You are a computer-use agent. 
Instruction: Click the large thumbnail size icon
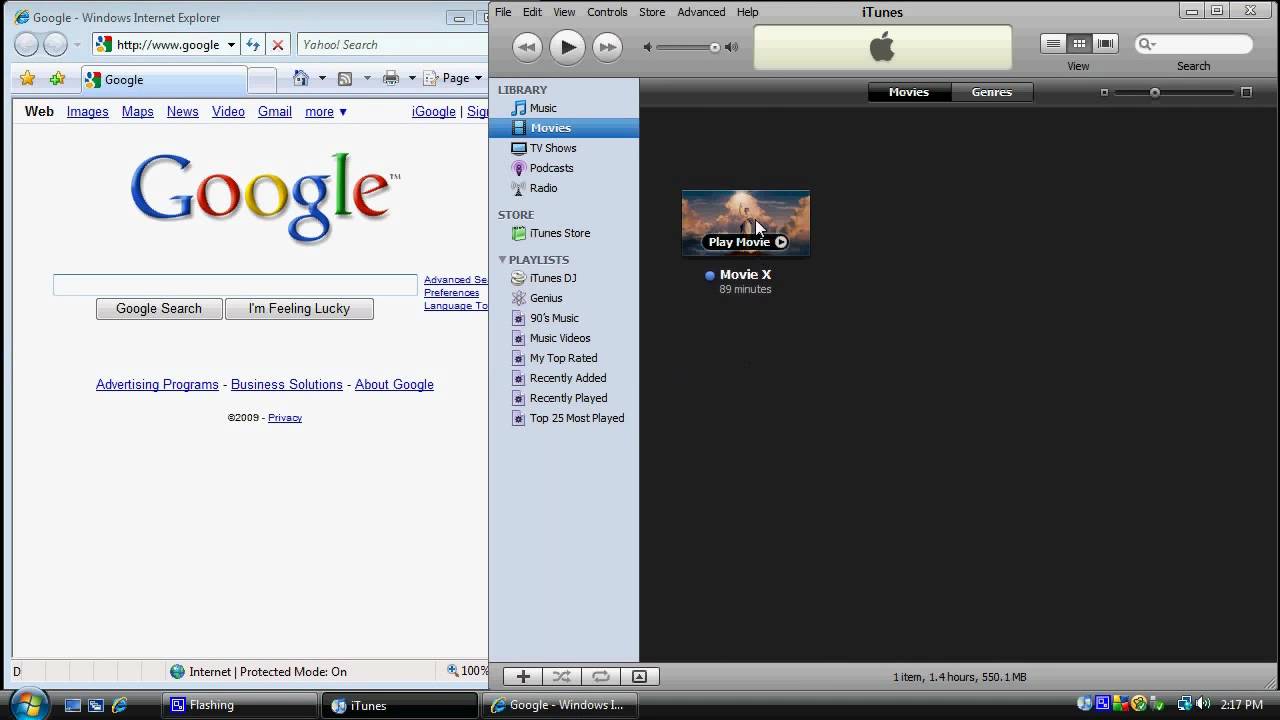(x=1246, y=92)
